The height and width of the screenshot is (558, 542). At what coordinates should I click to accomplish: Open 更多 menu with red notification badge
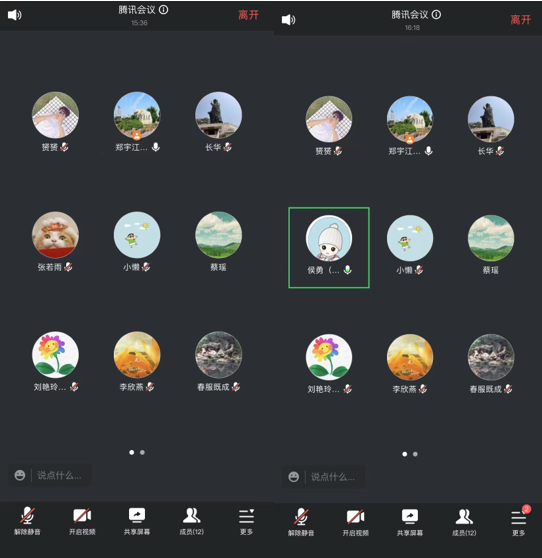pos(519,521)
